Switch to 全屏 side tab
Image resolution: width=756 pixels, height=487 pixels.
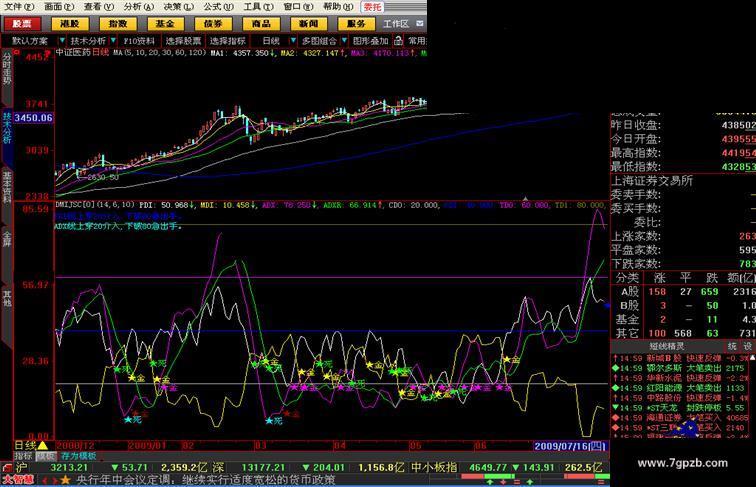[7, 239]
